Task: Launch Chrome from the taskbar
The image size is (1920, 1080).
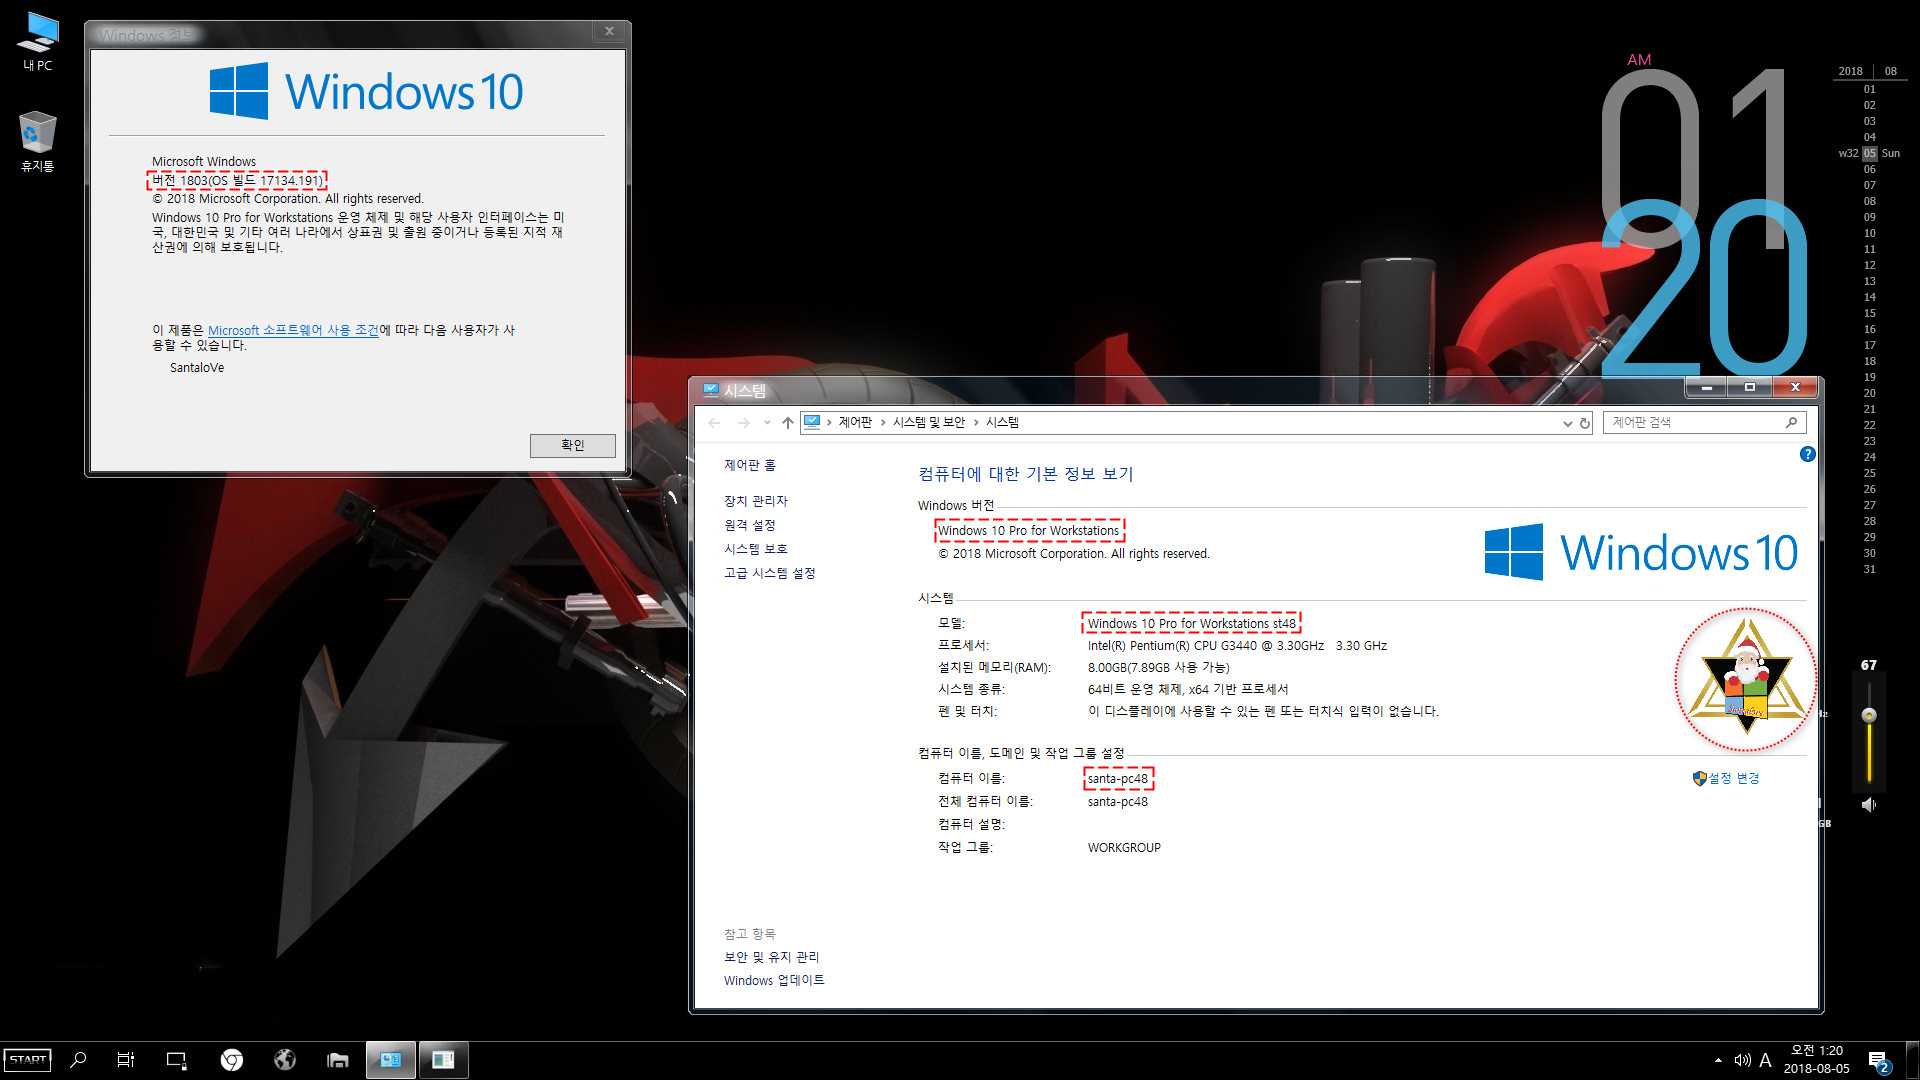Action: pos(232,1060)
